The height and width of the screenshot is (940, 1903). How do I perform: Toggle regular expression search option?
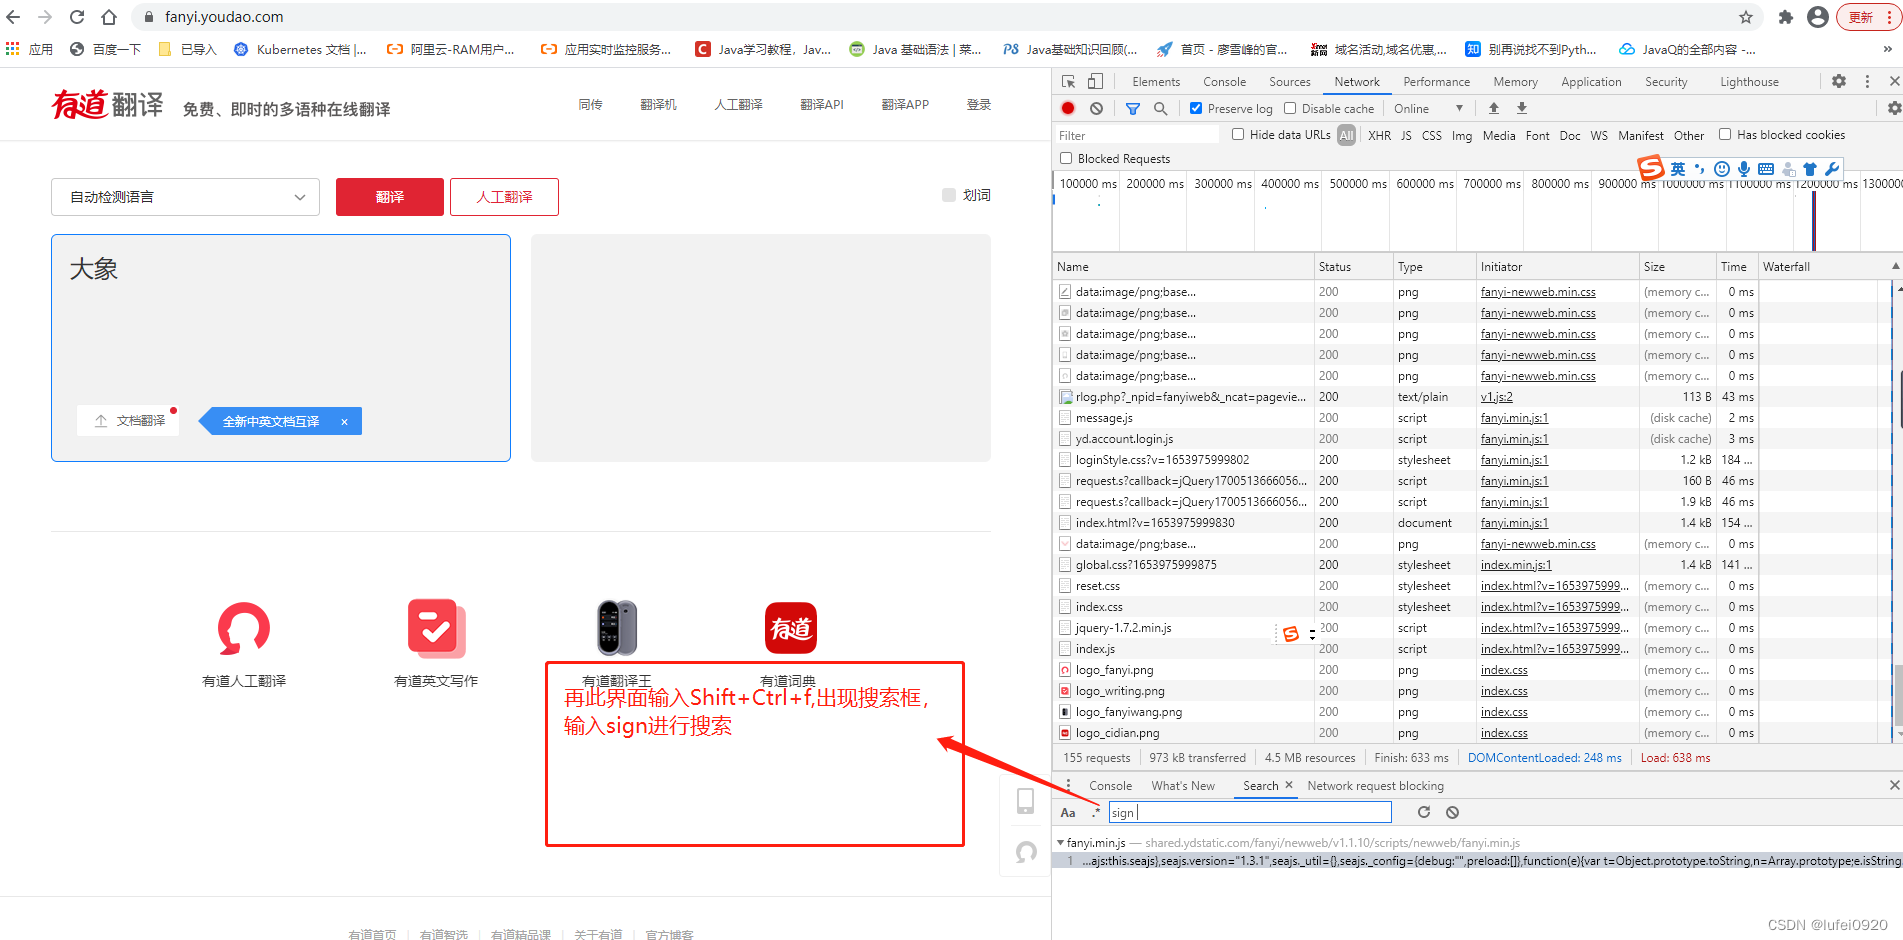(x=1096, y=812)
